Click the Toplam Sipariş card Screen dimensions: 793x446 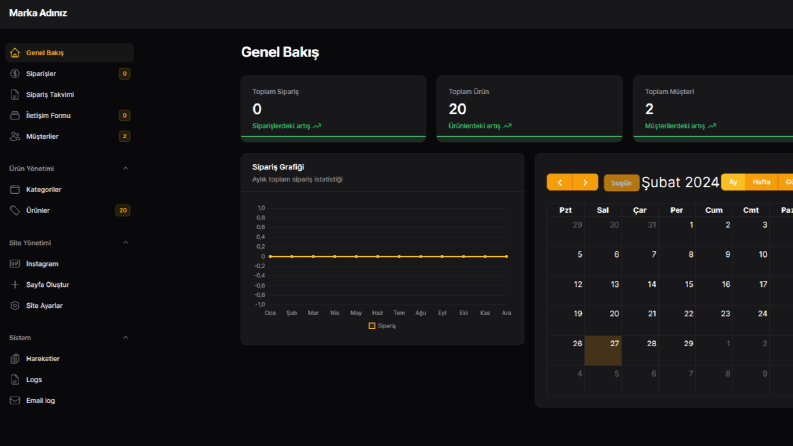point(333,109)
